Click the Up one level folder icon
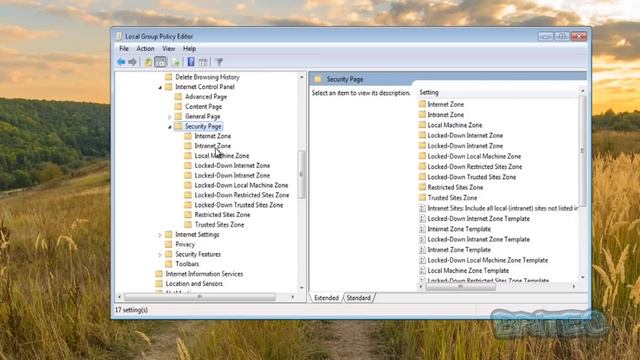This screenshot has height=360, width=640. (148, 62)
